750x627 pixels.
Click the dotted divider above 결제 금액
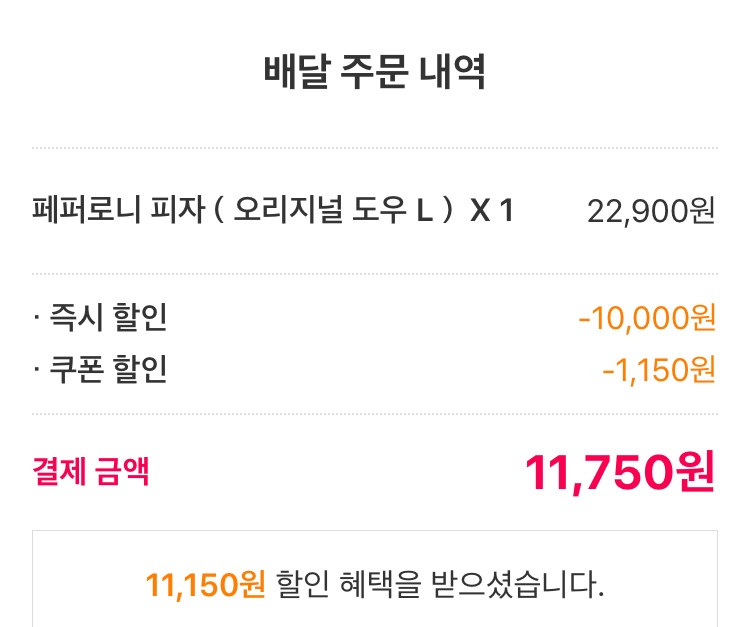pyautogui.click(x=375, y=414)
